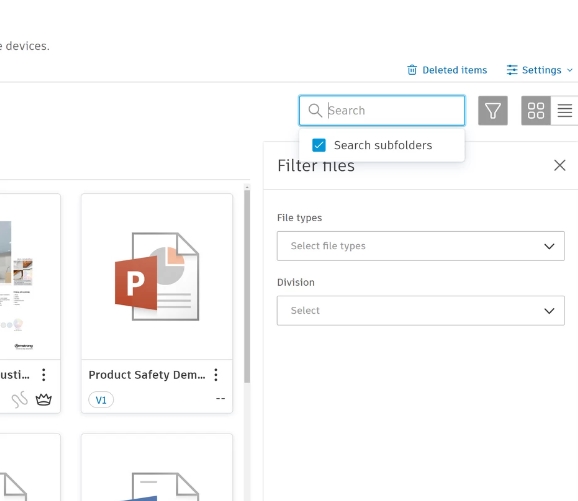The image size is (578, 501).
Task: Toggle the filter funnel button
Action: coord(493,111)
